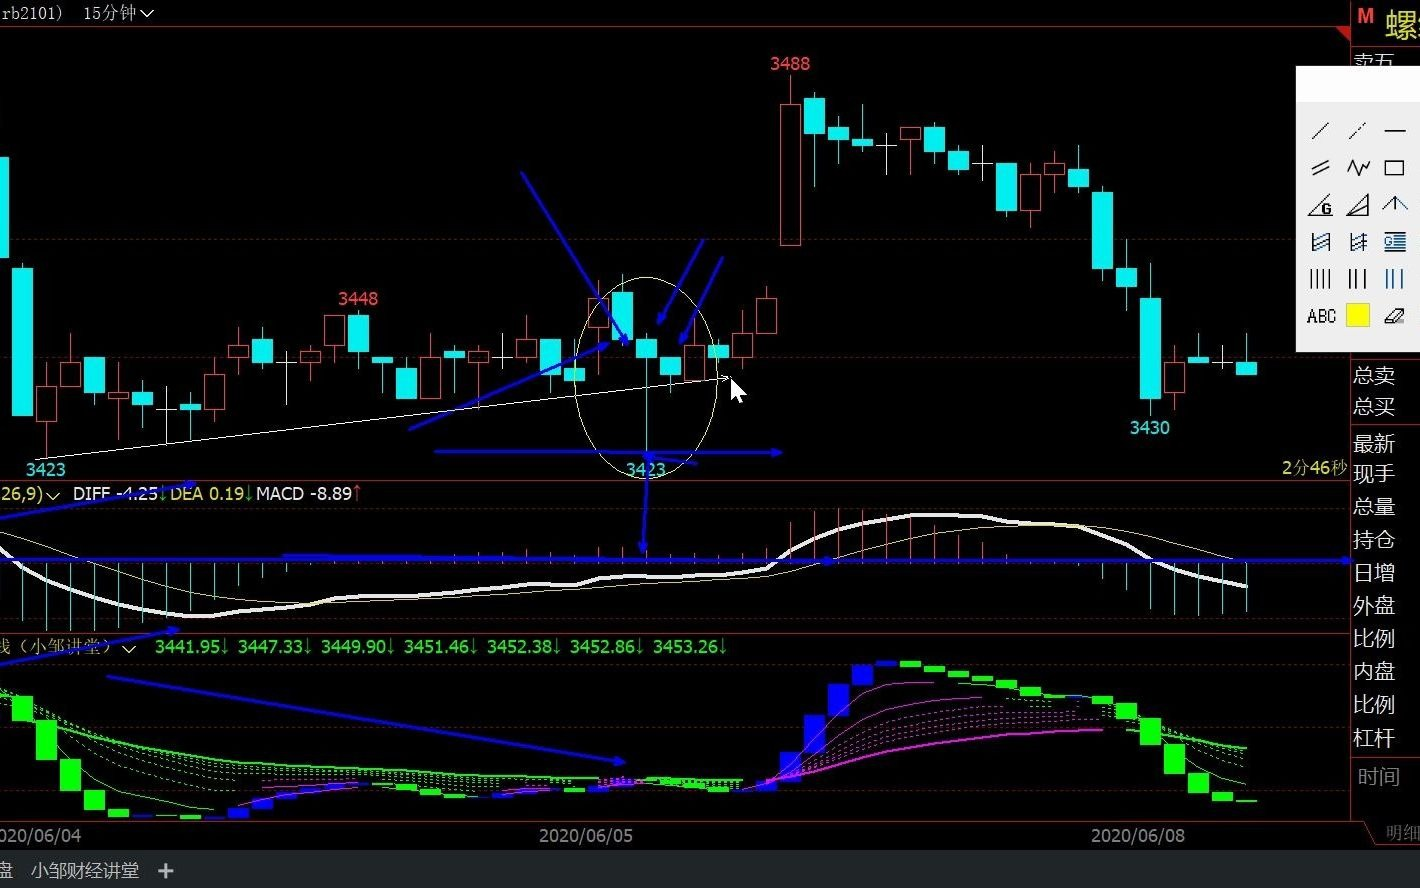
Task: Add a new tab with plus button
Action: pyautogui.click(x=166, y=871)
